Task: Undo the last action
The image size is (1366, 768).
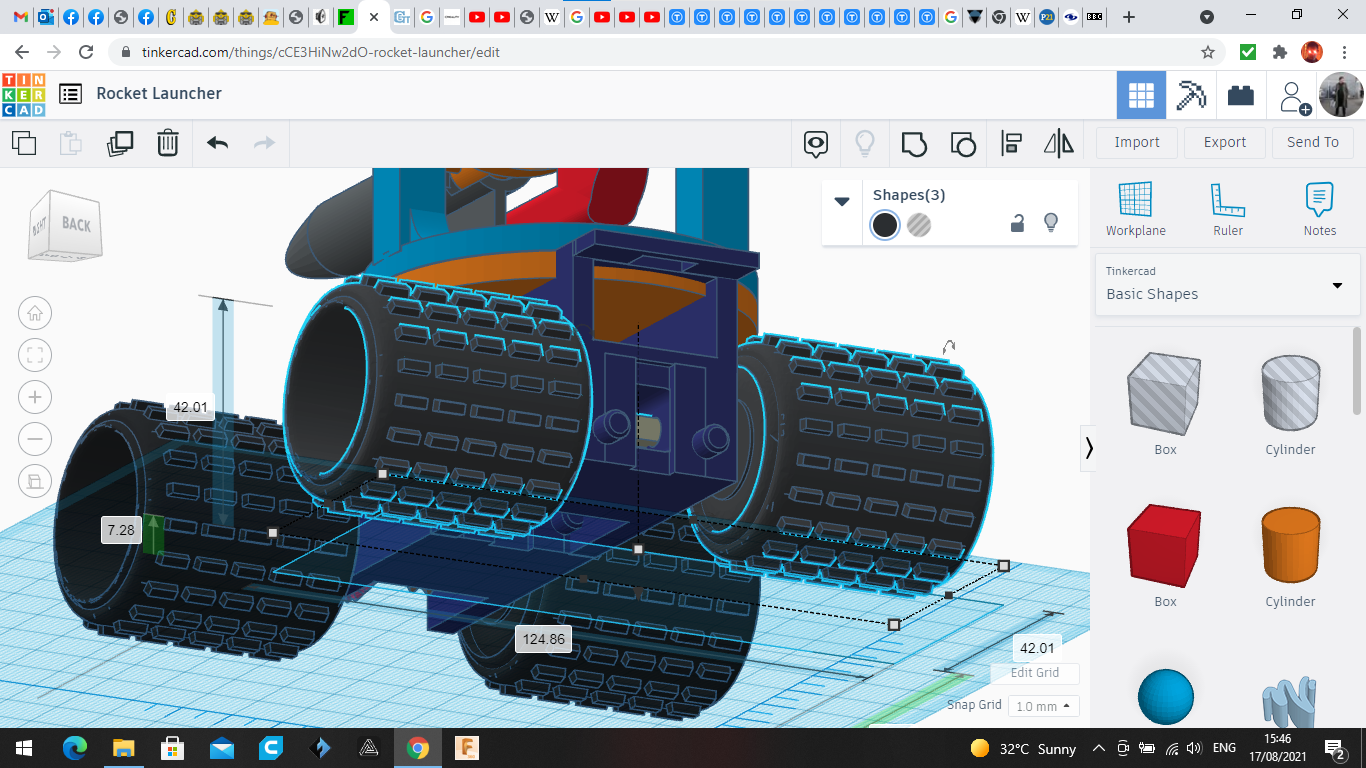Action: [217, 143]
